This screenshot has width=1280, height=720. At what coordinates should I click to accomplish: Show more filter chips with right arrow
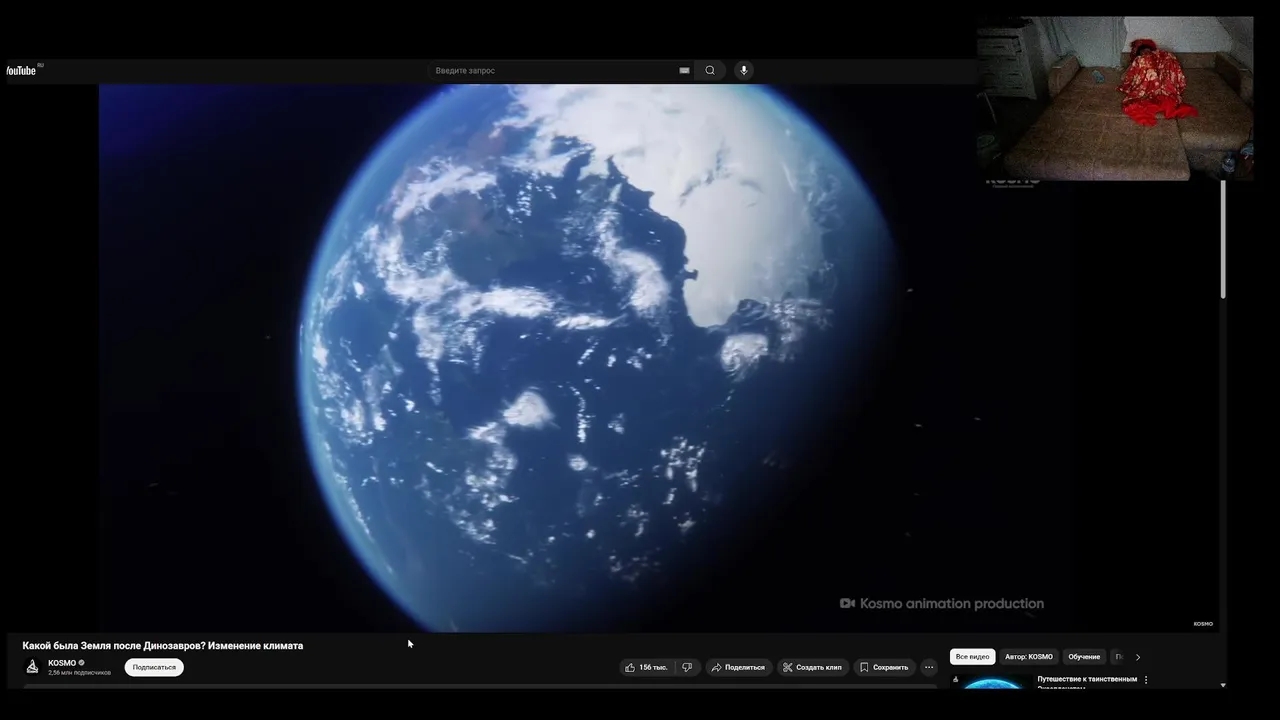coord(1137,657)
